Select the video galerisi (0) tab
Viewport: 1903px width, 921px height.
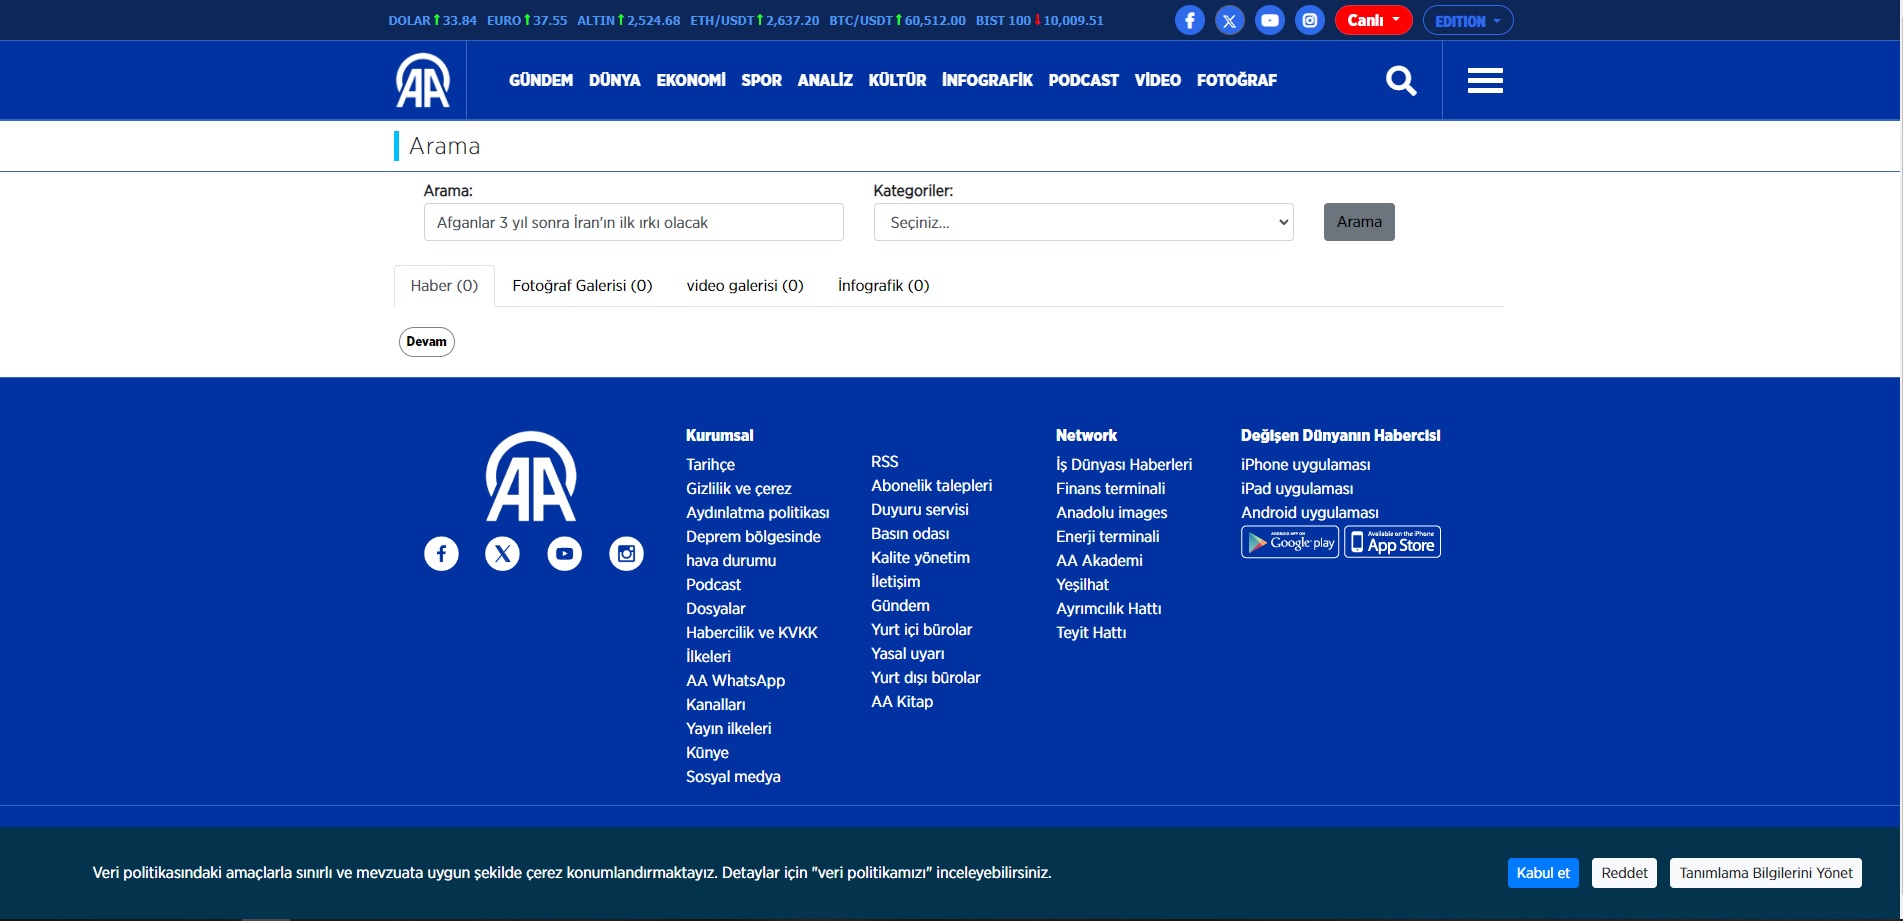(x=745, y=286)
